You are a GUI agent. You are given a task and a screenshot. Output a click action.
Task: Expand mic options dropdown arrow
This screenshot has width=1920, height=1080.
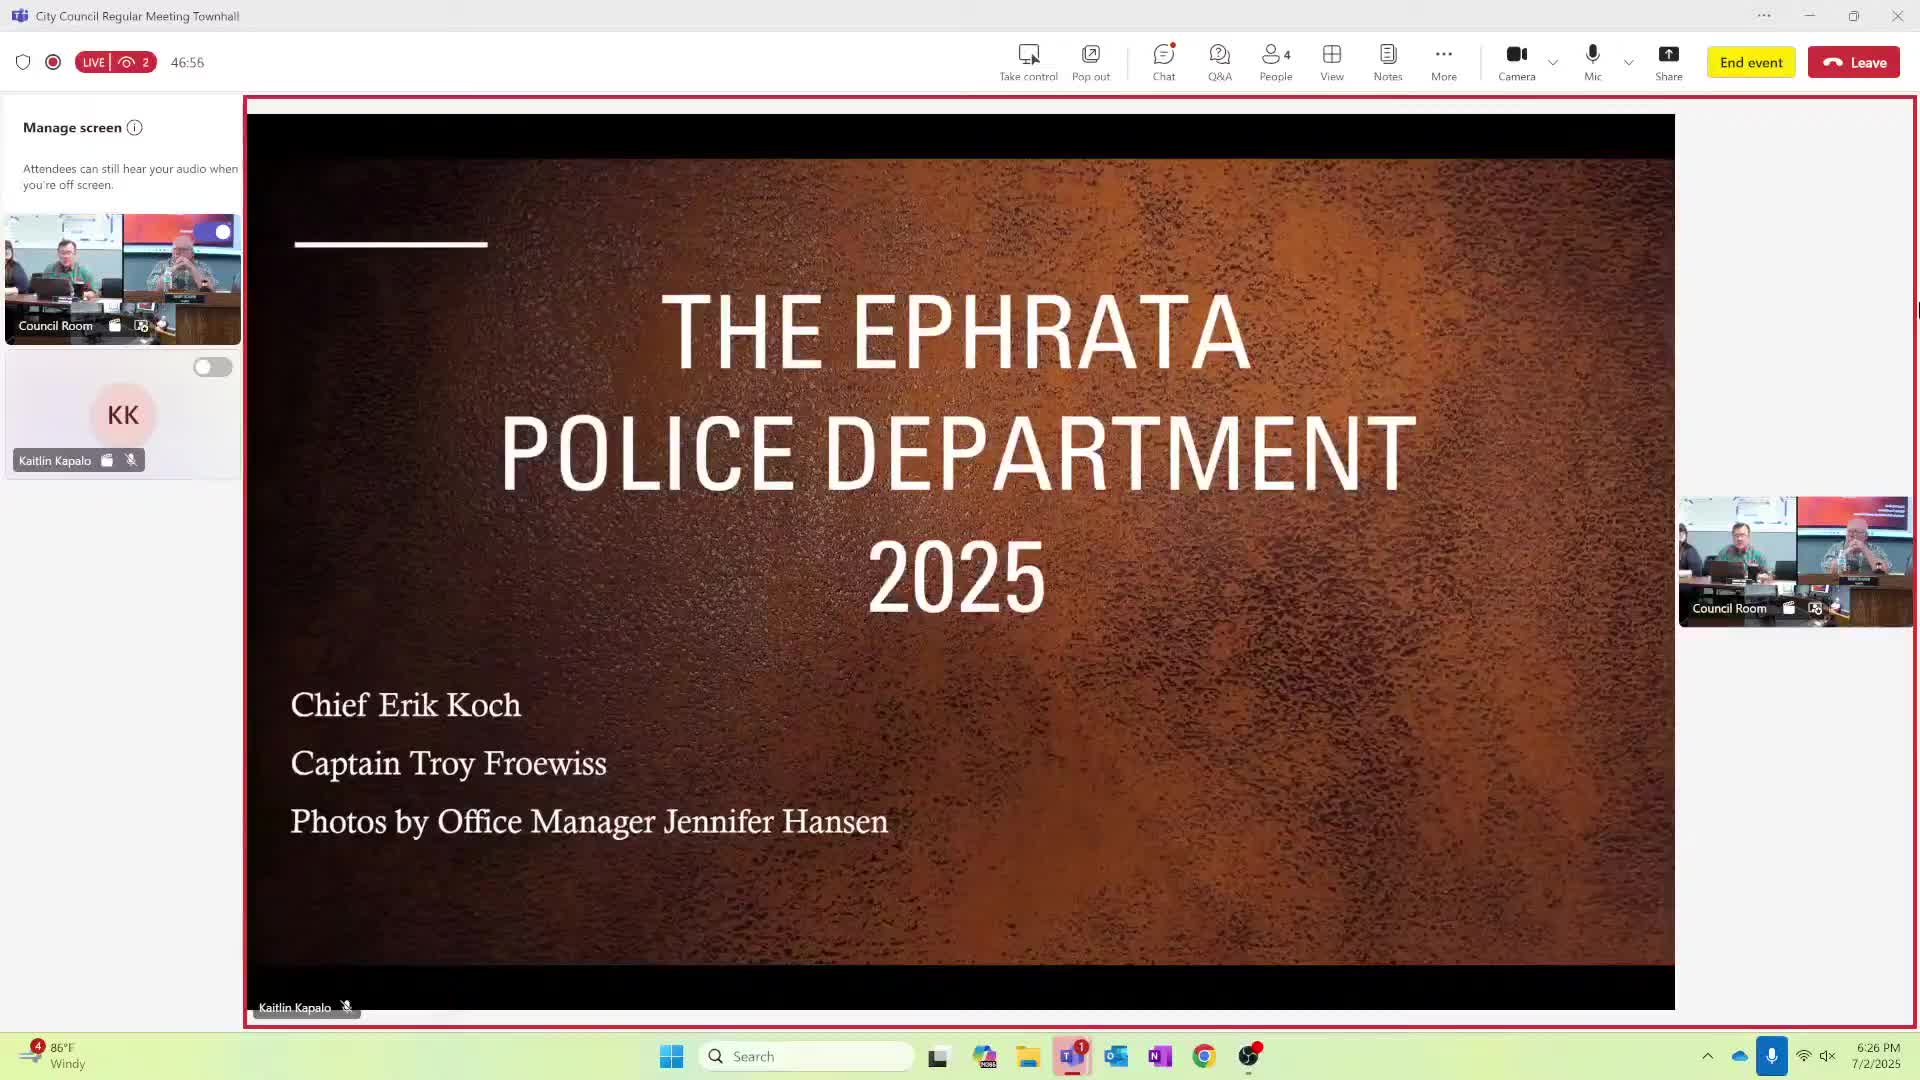click(1629, 62)
